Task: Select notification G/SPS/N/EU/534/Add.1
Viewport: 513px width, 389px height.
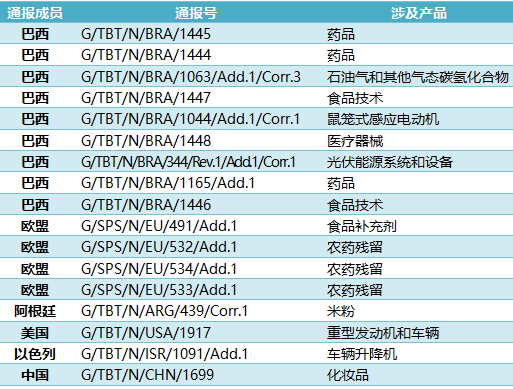Action: click(159, 269)
